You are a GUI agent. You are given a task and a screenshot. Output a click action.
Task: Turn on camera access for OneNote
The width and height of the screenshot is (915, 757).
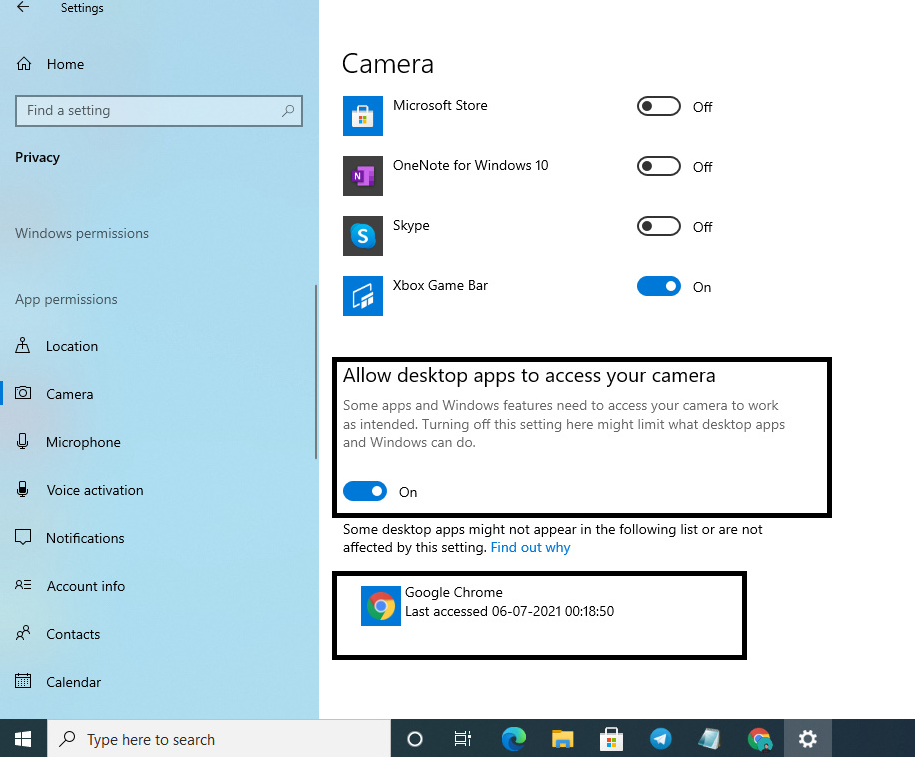(658, 166)
